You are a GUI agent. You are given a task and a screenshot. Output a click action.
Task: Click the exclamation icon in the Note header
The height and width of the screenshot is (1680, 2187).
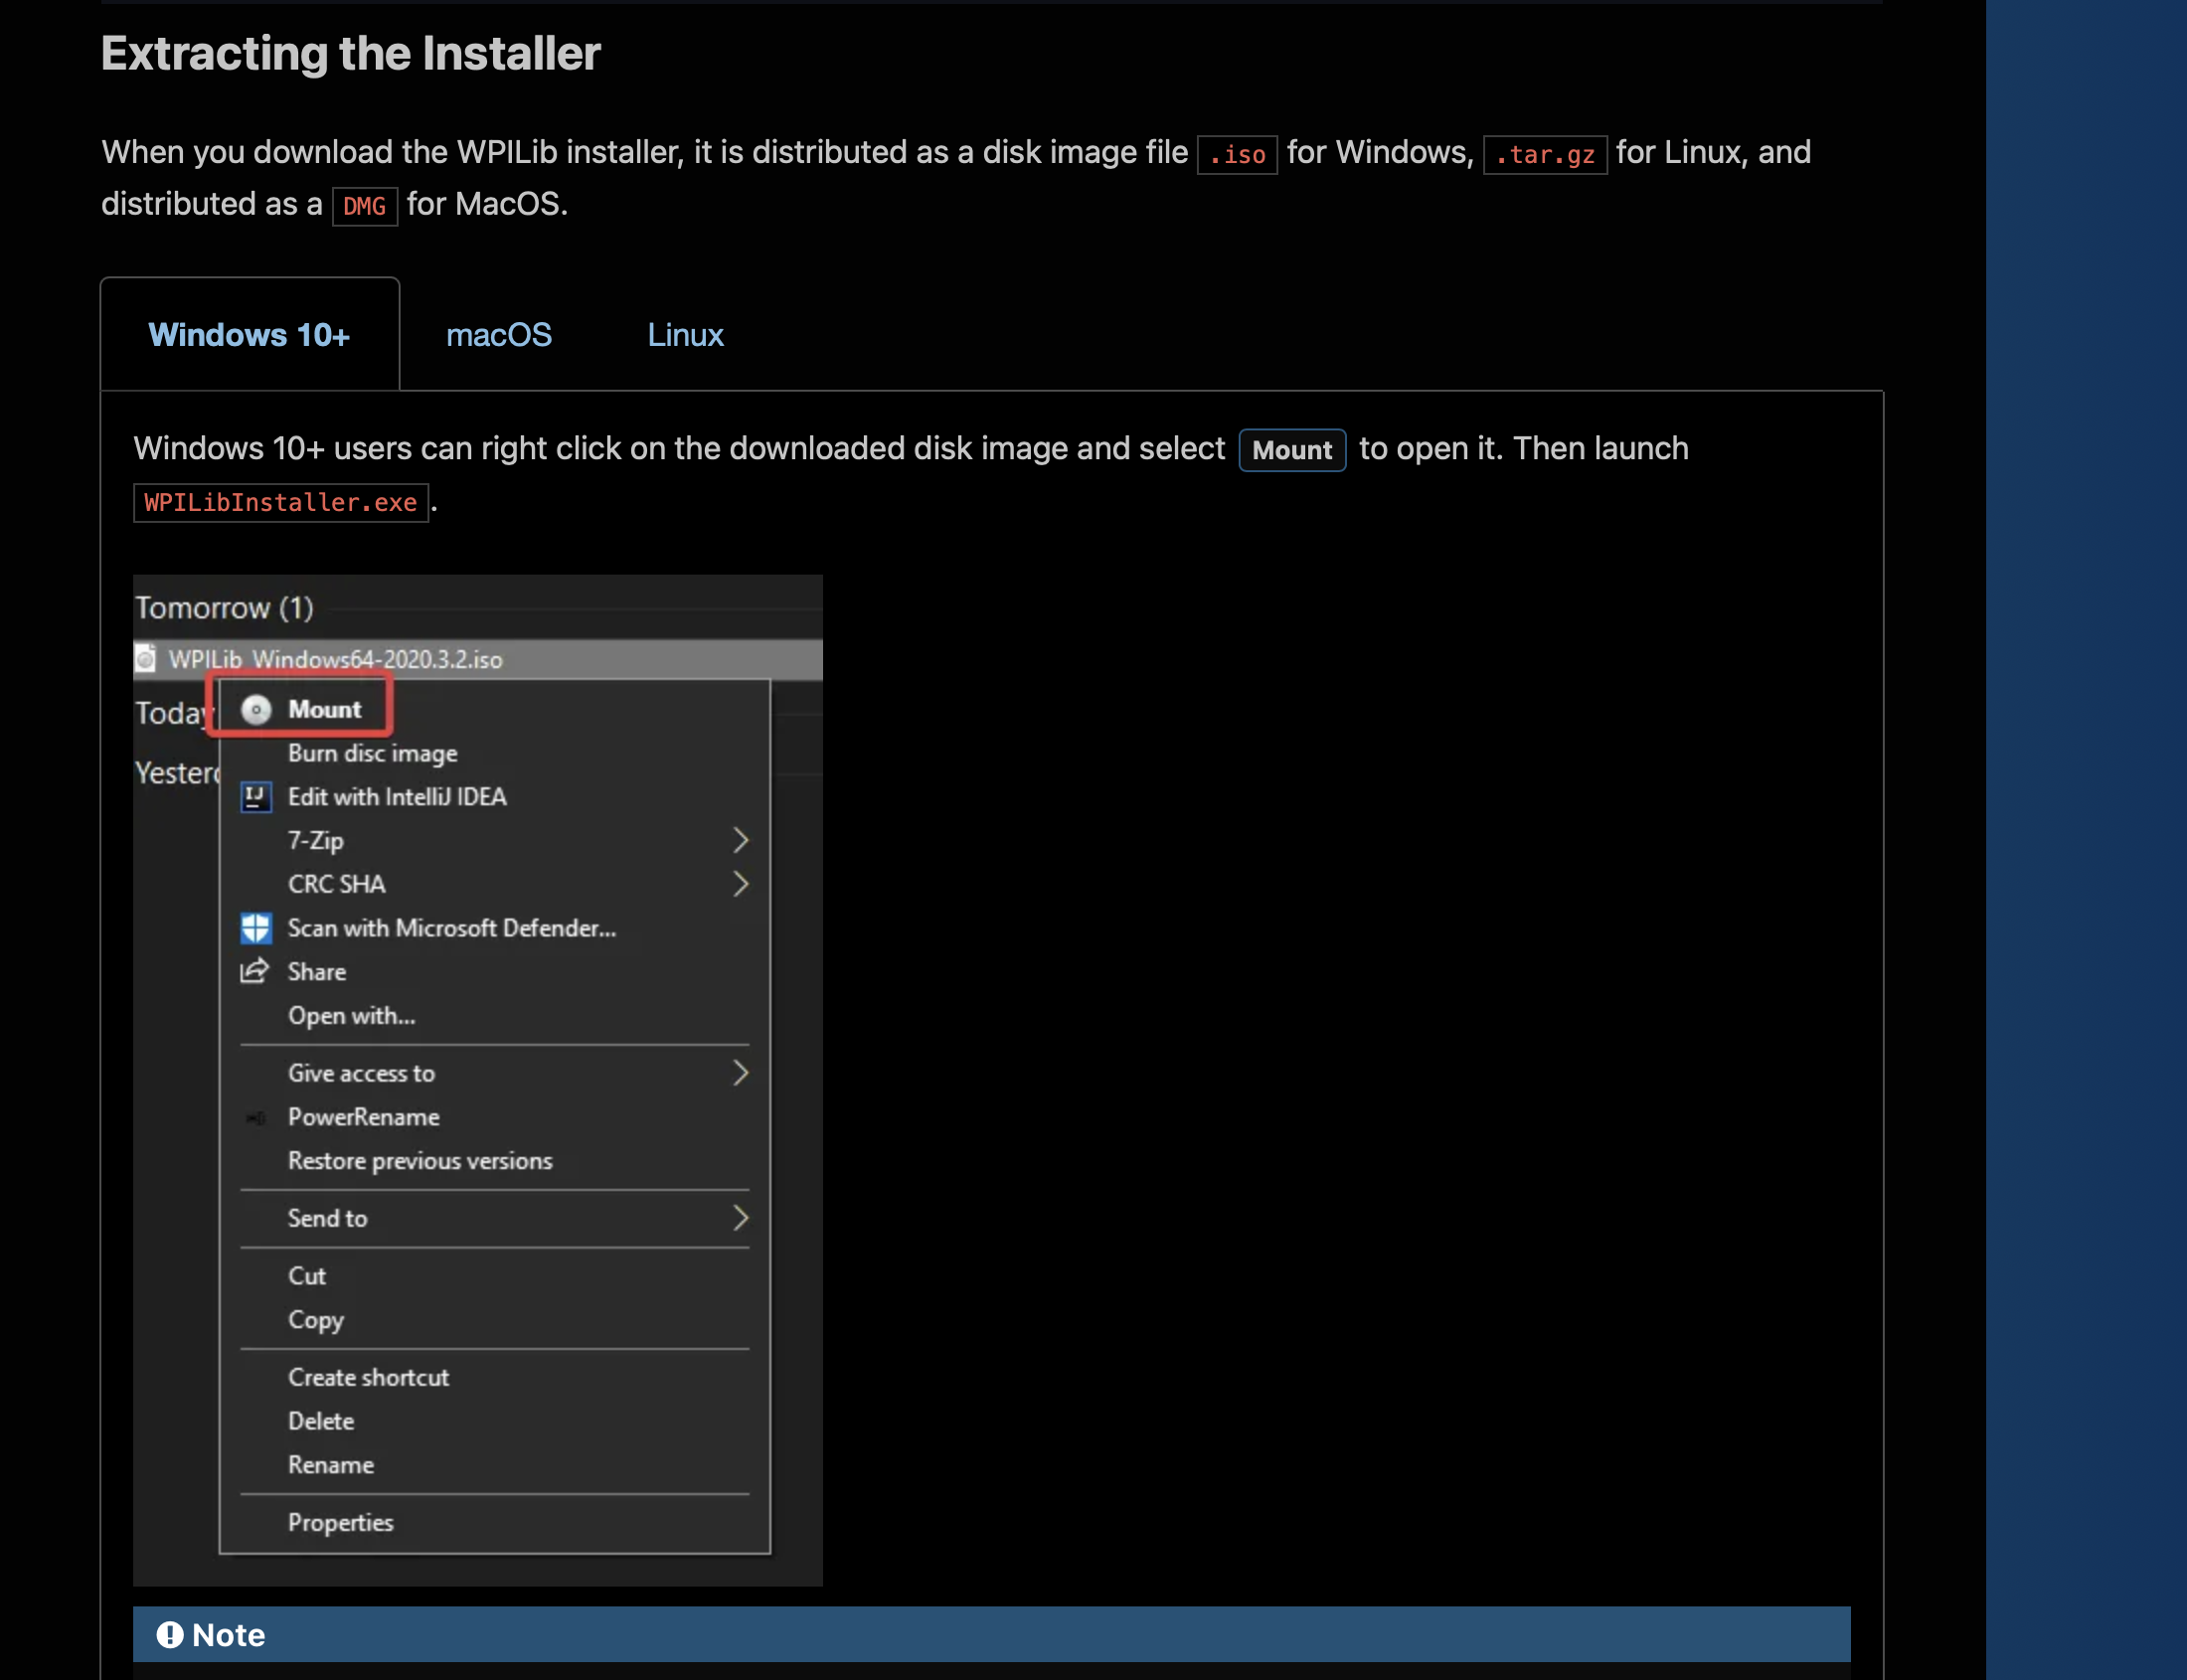(170, 1634)
